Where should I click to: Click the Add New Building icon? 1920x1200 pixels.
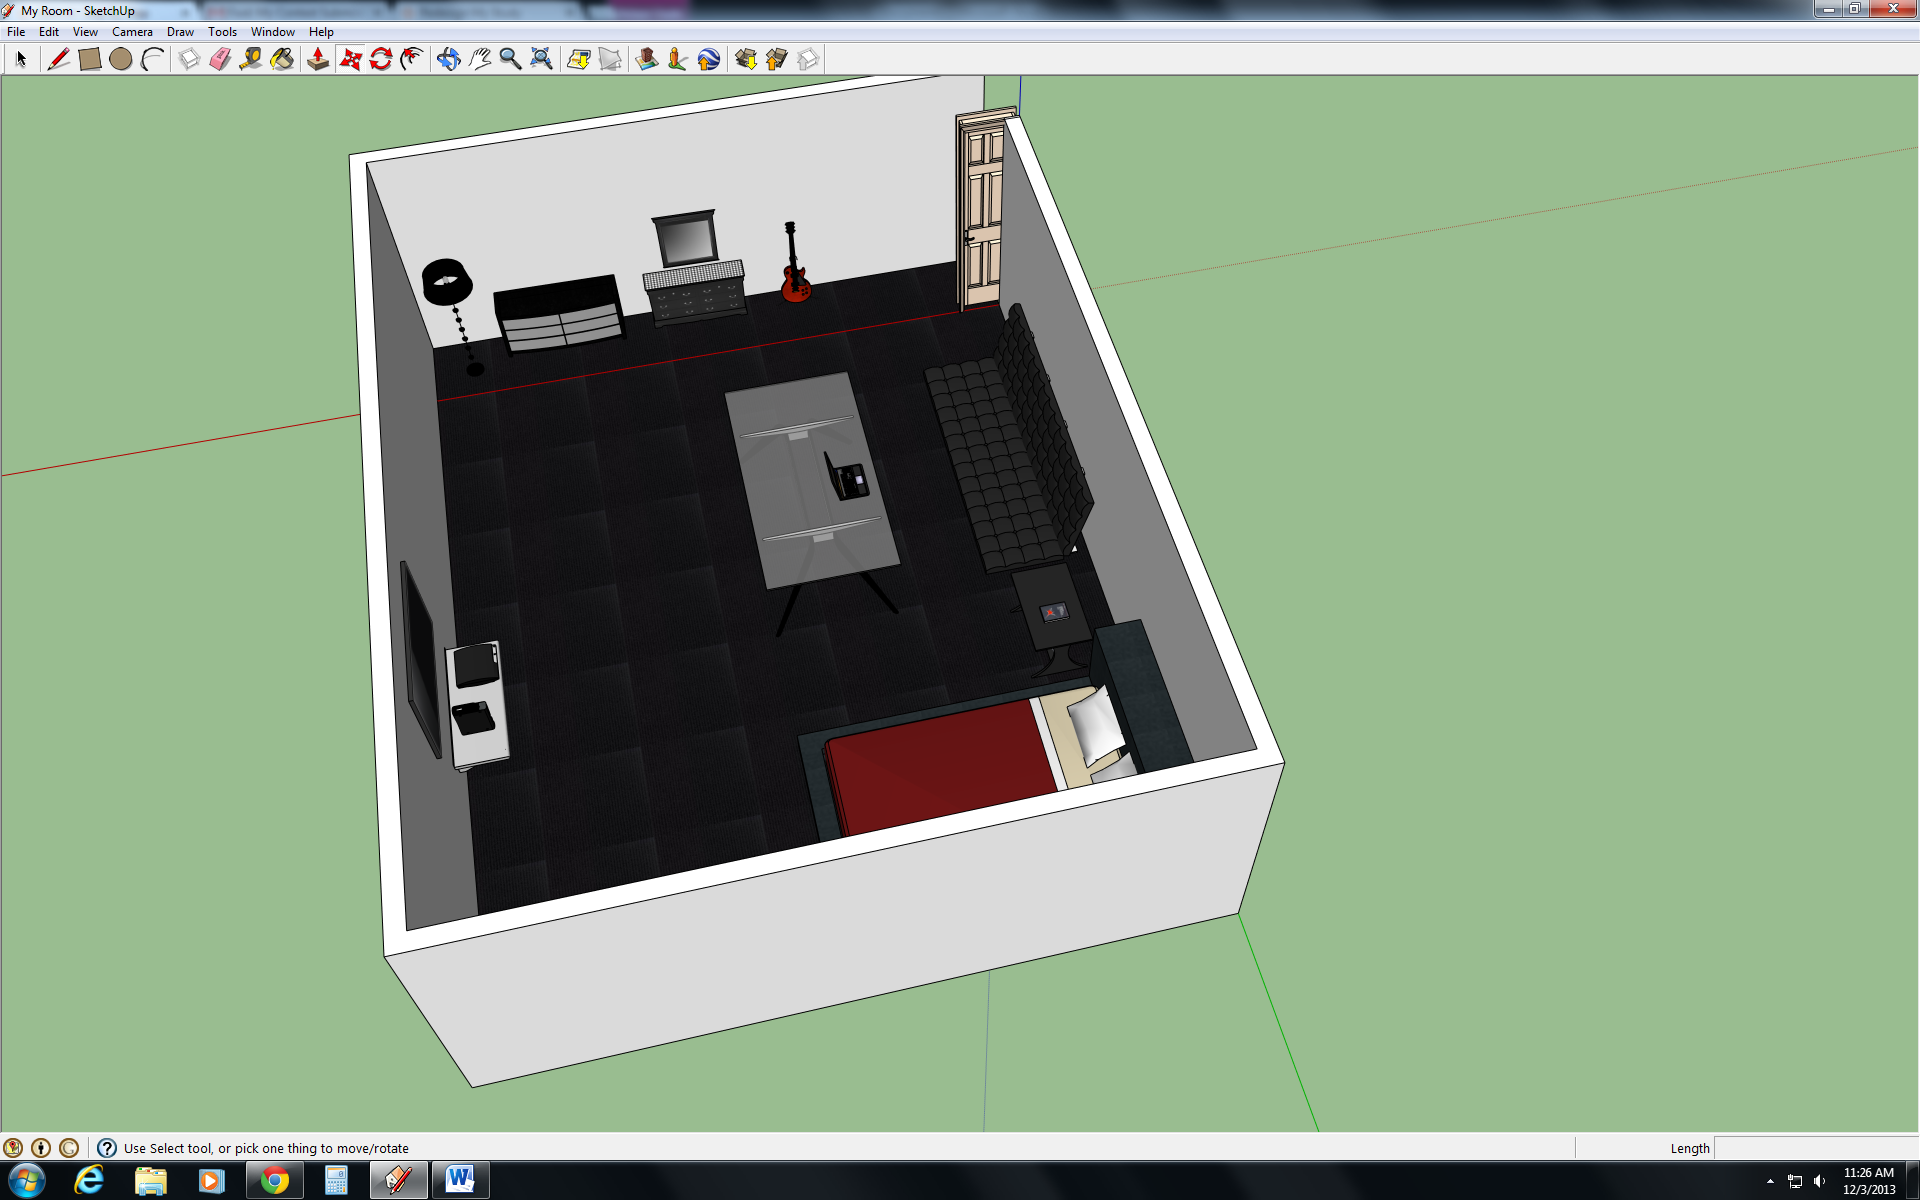(x=647, y=59)
